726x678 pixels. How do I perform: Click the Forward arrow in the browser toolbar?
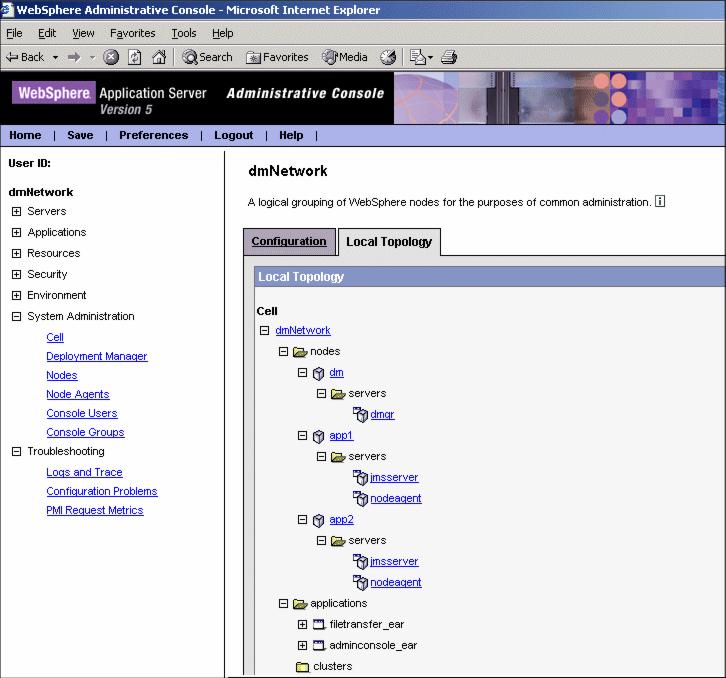pos(74,57)
